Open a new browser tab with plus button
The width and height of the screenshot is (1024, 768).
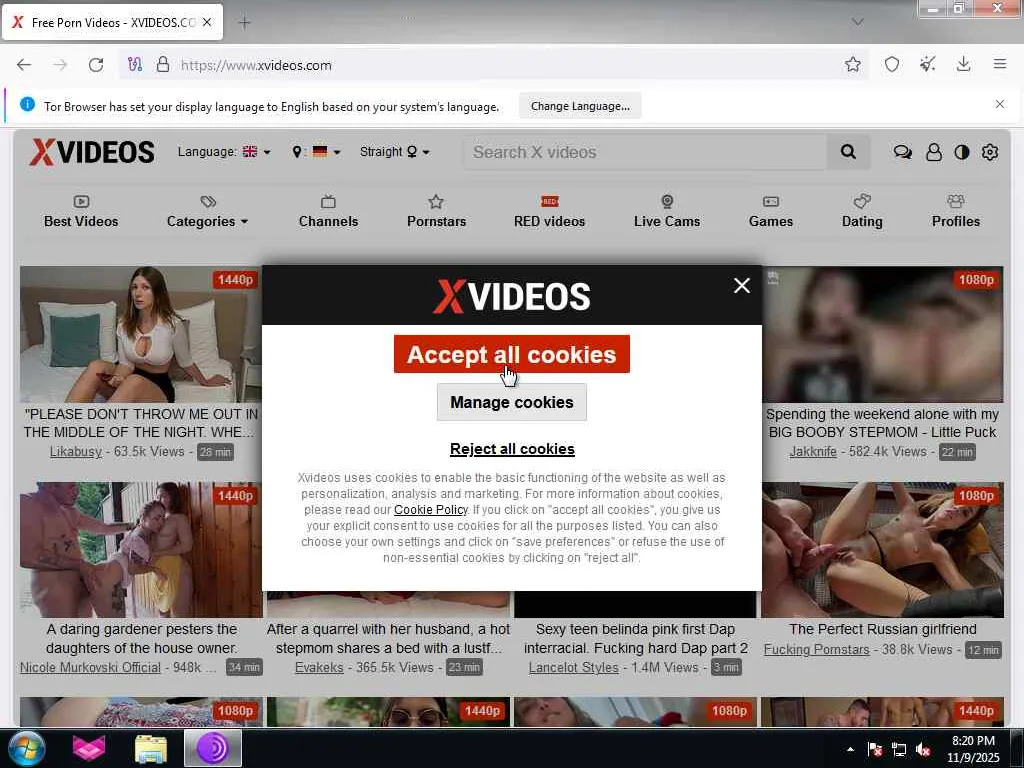pyautogui.click(x=244, y=23)
